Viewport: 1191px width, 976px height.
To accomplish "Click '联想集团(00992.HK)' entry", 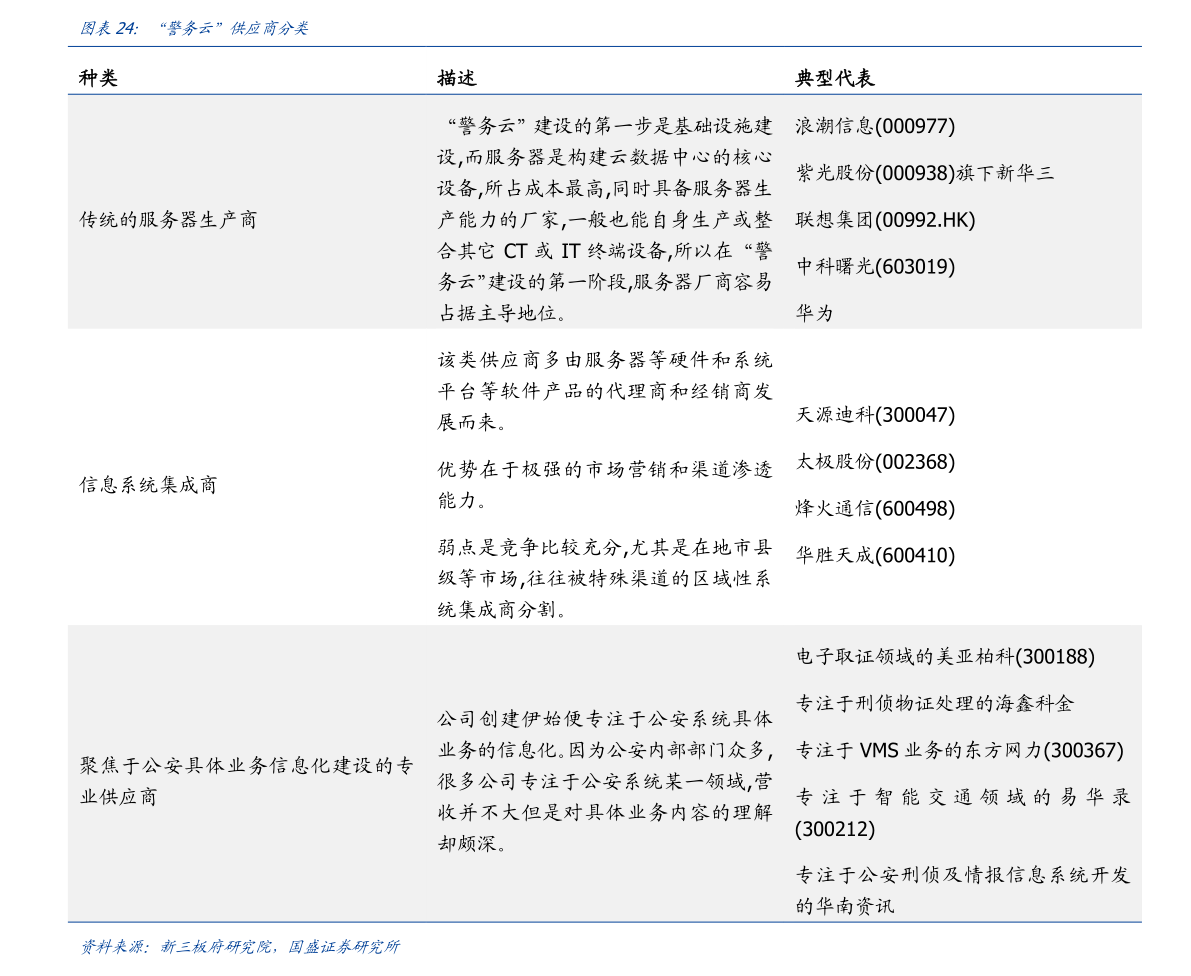I will tap(884, 220).
